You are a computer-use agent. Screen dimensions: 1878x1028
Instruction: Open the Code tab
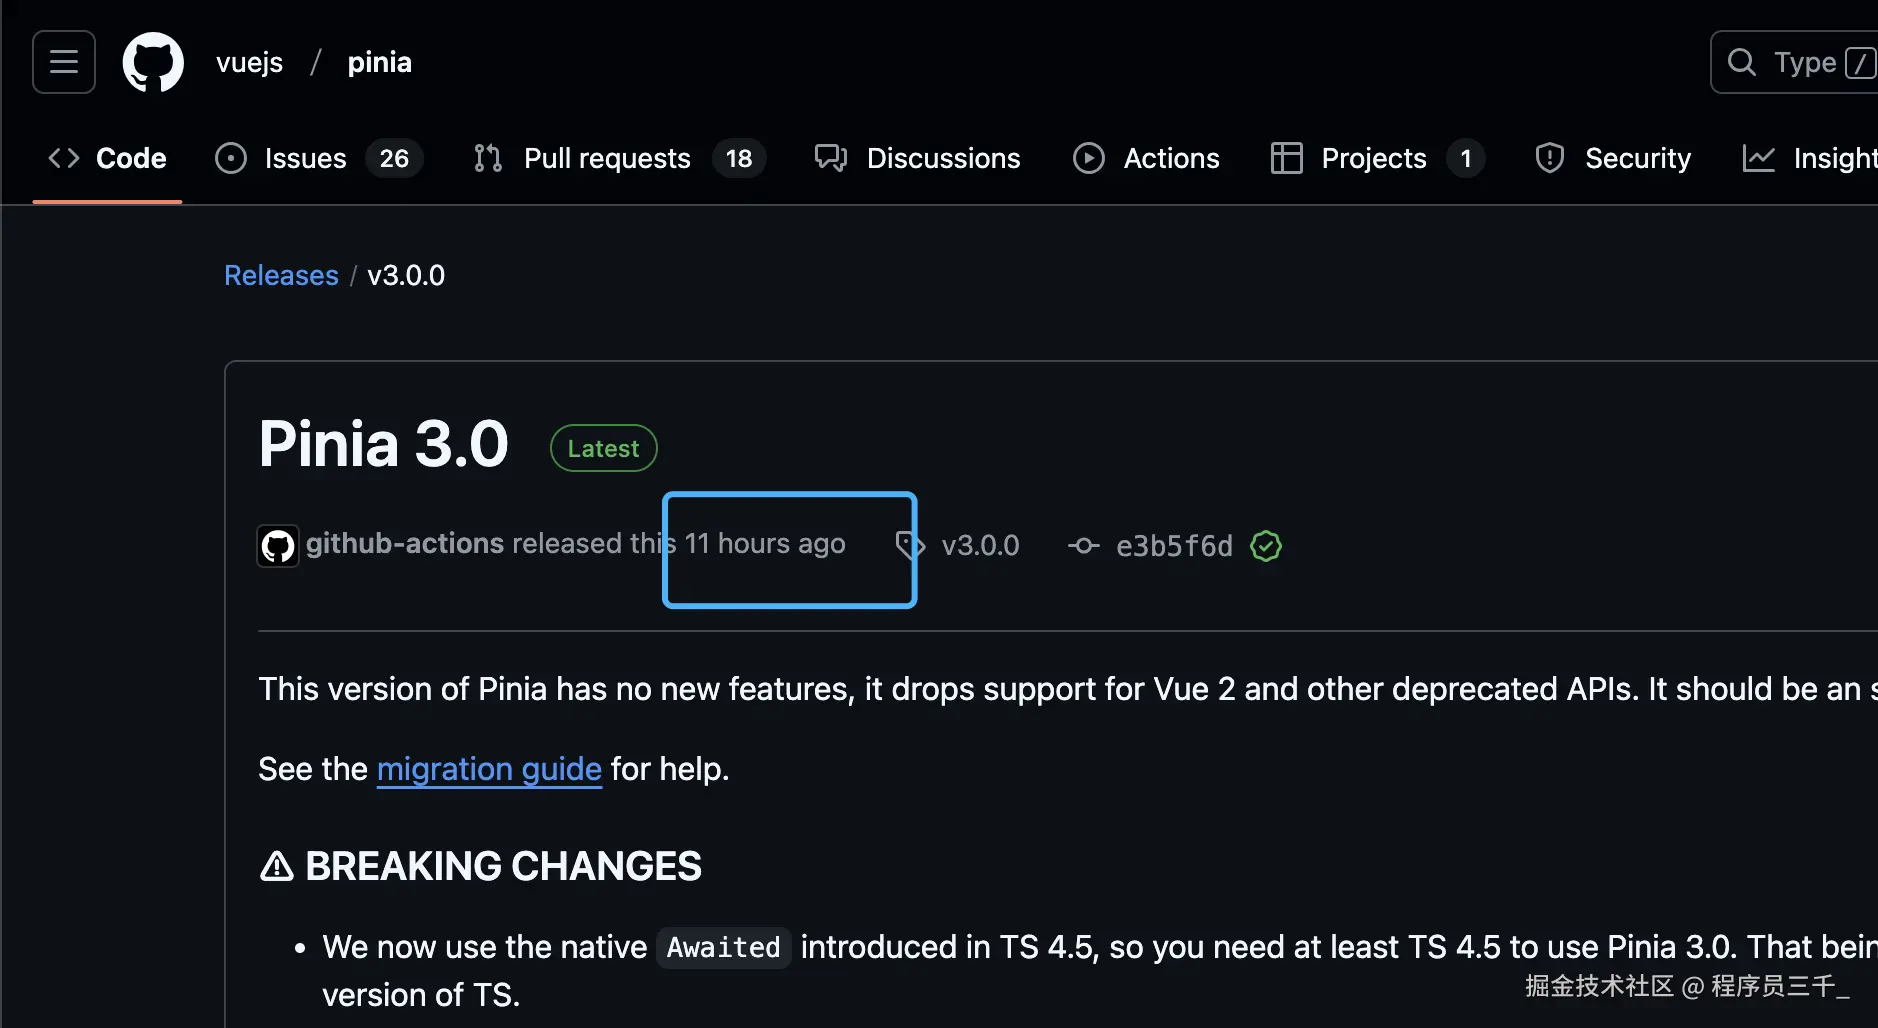coord(108,158)
